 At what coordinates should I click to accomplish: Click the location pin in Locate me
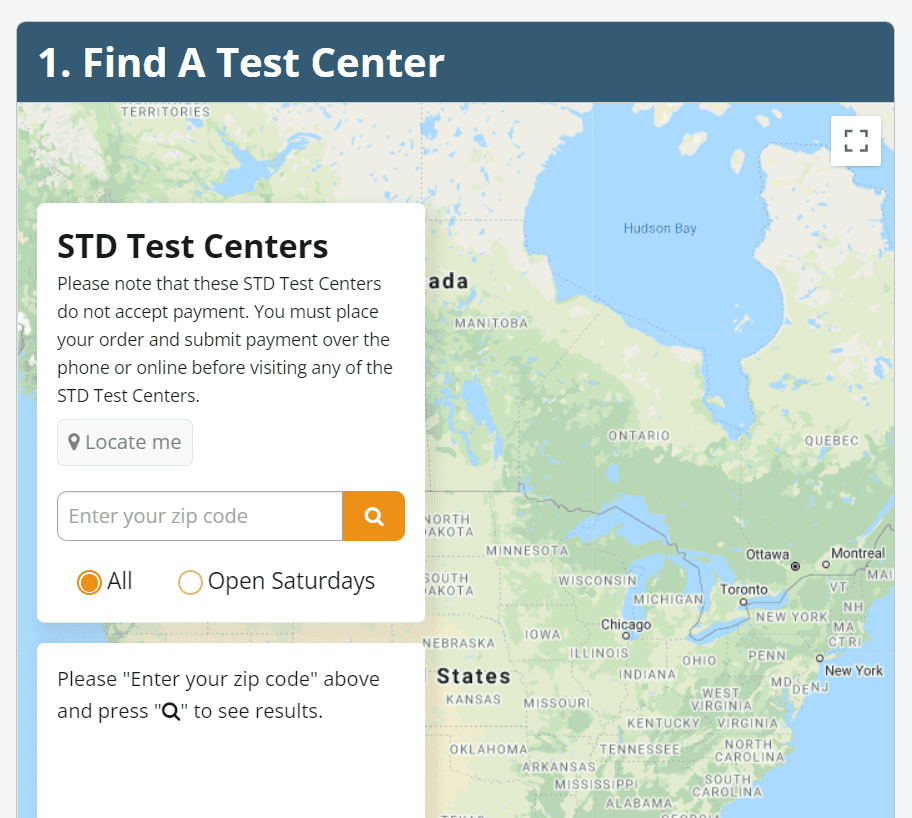click(x=74, y=442)
